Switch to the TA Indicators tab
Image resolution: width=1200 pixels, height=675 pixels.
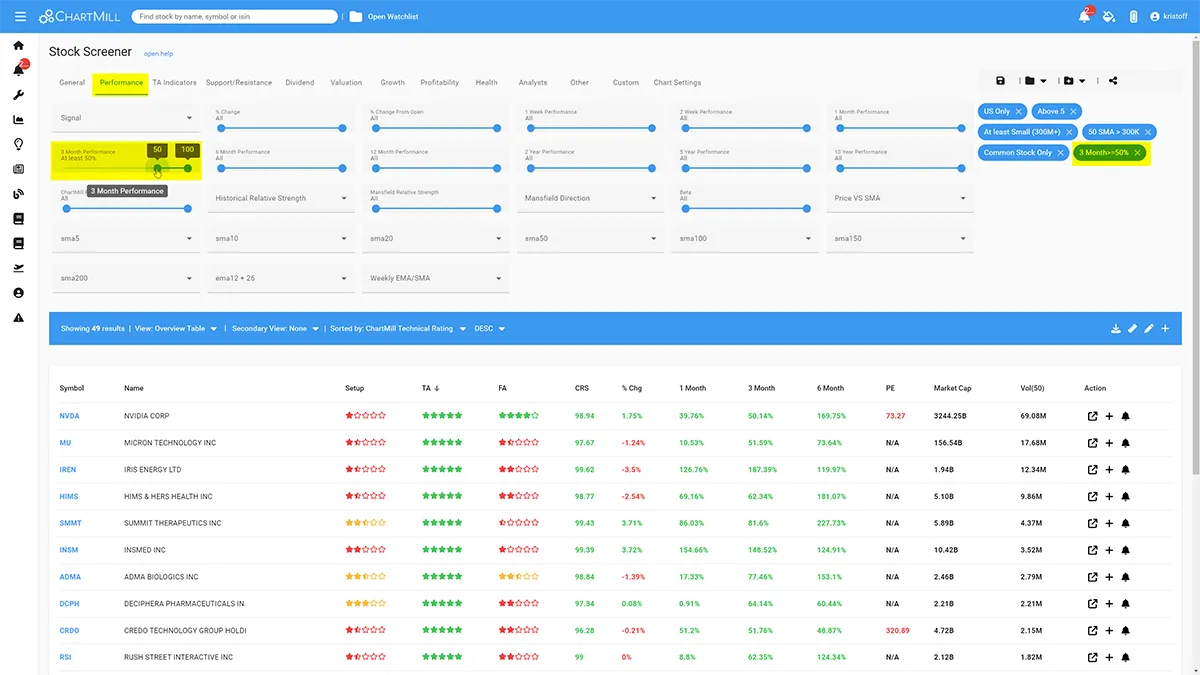tap(174, 82)
